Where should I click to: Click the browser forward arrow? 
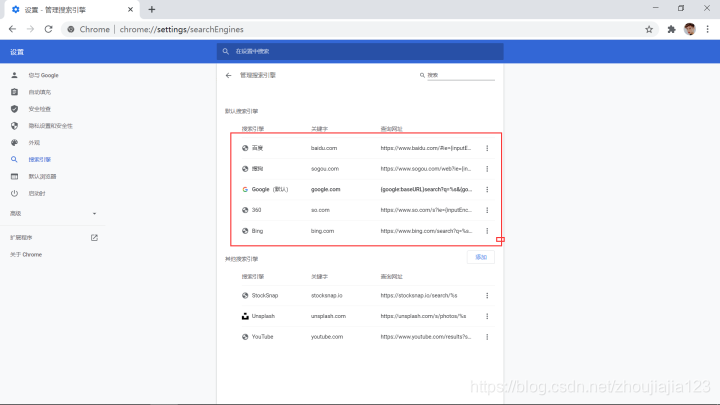click(x=30, y=29)
